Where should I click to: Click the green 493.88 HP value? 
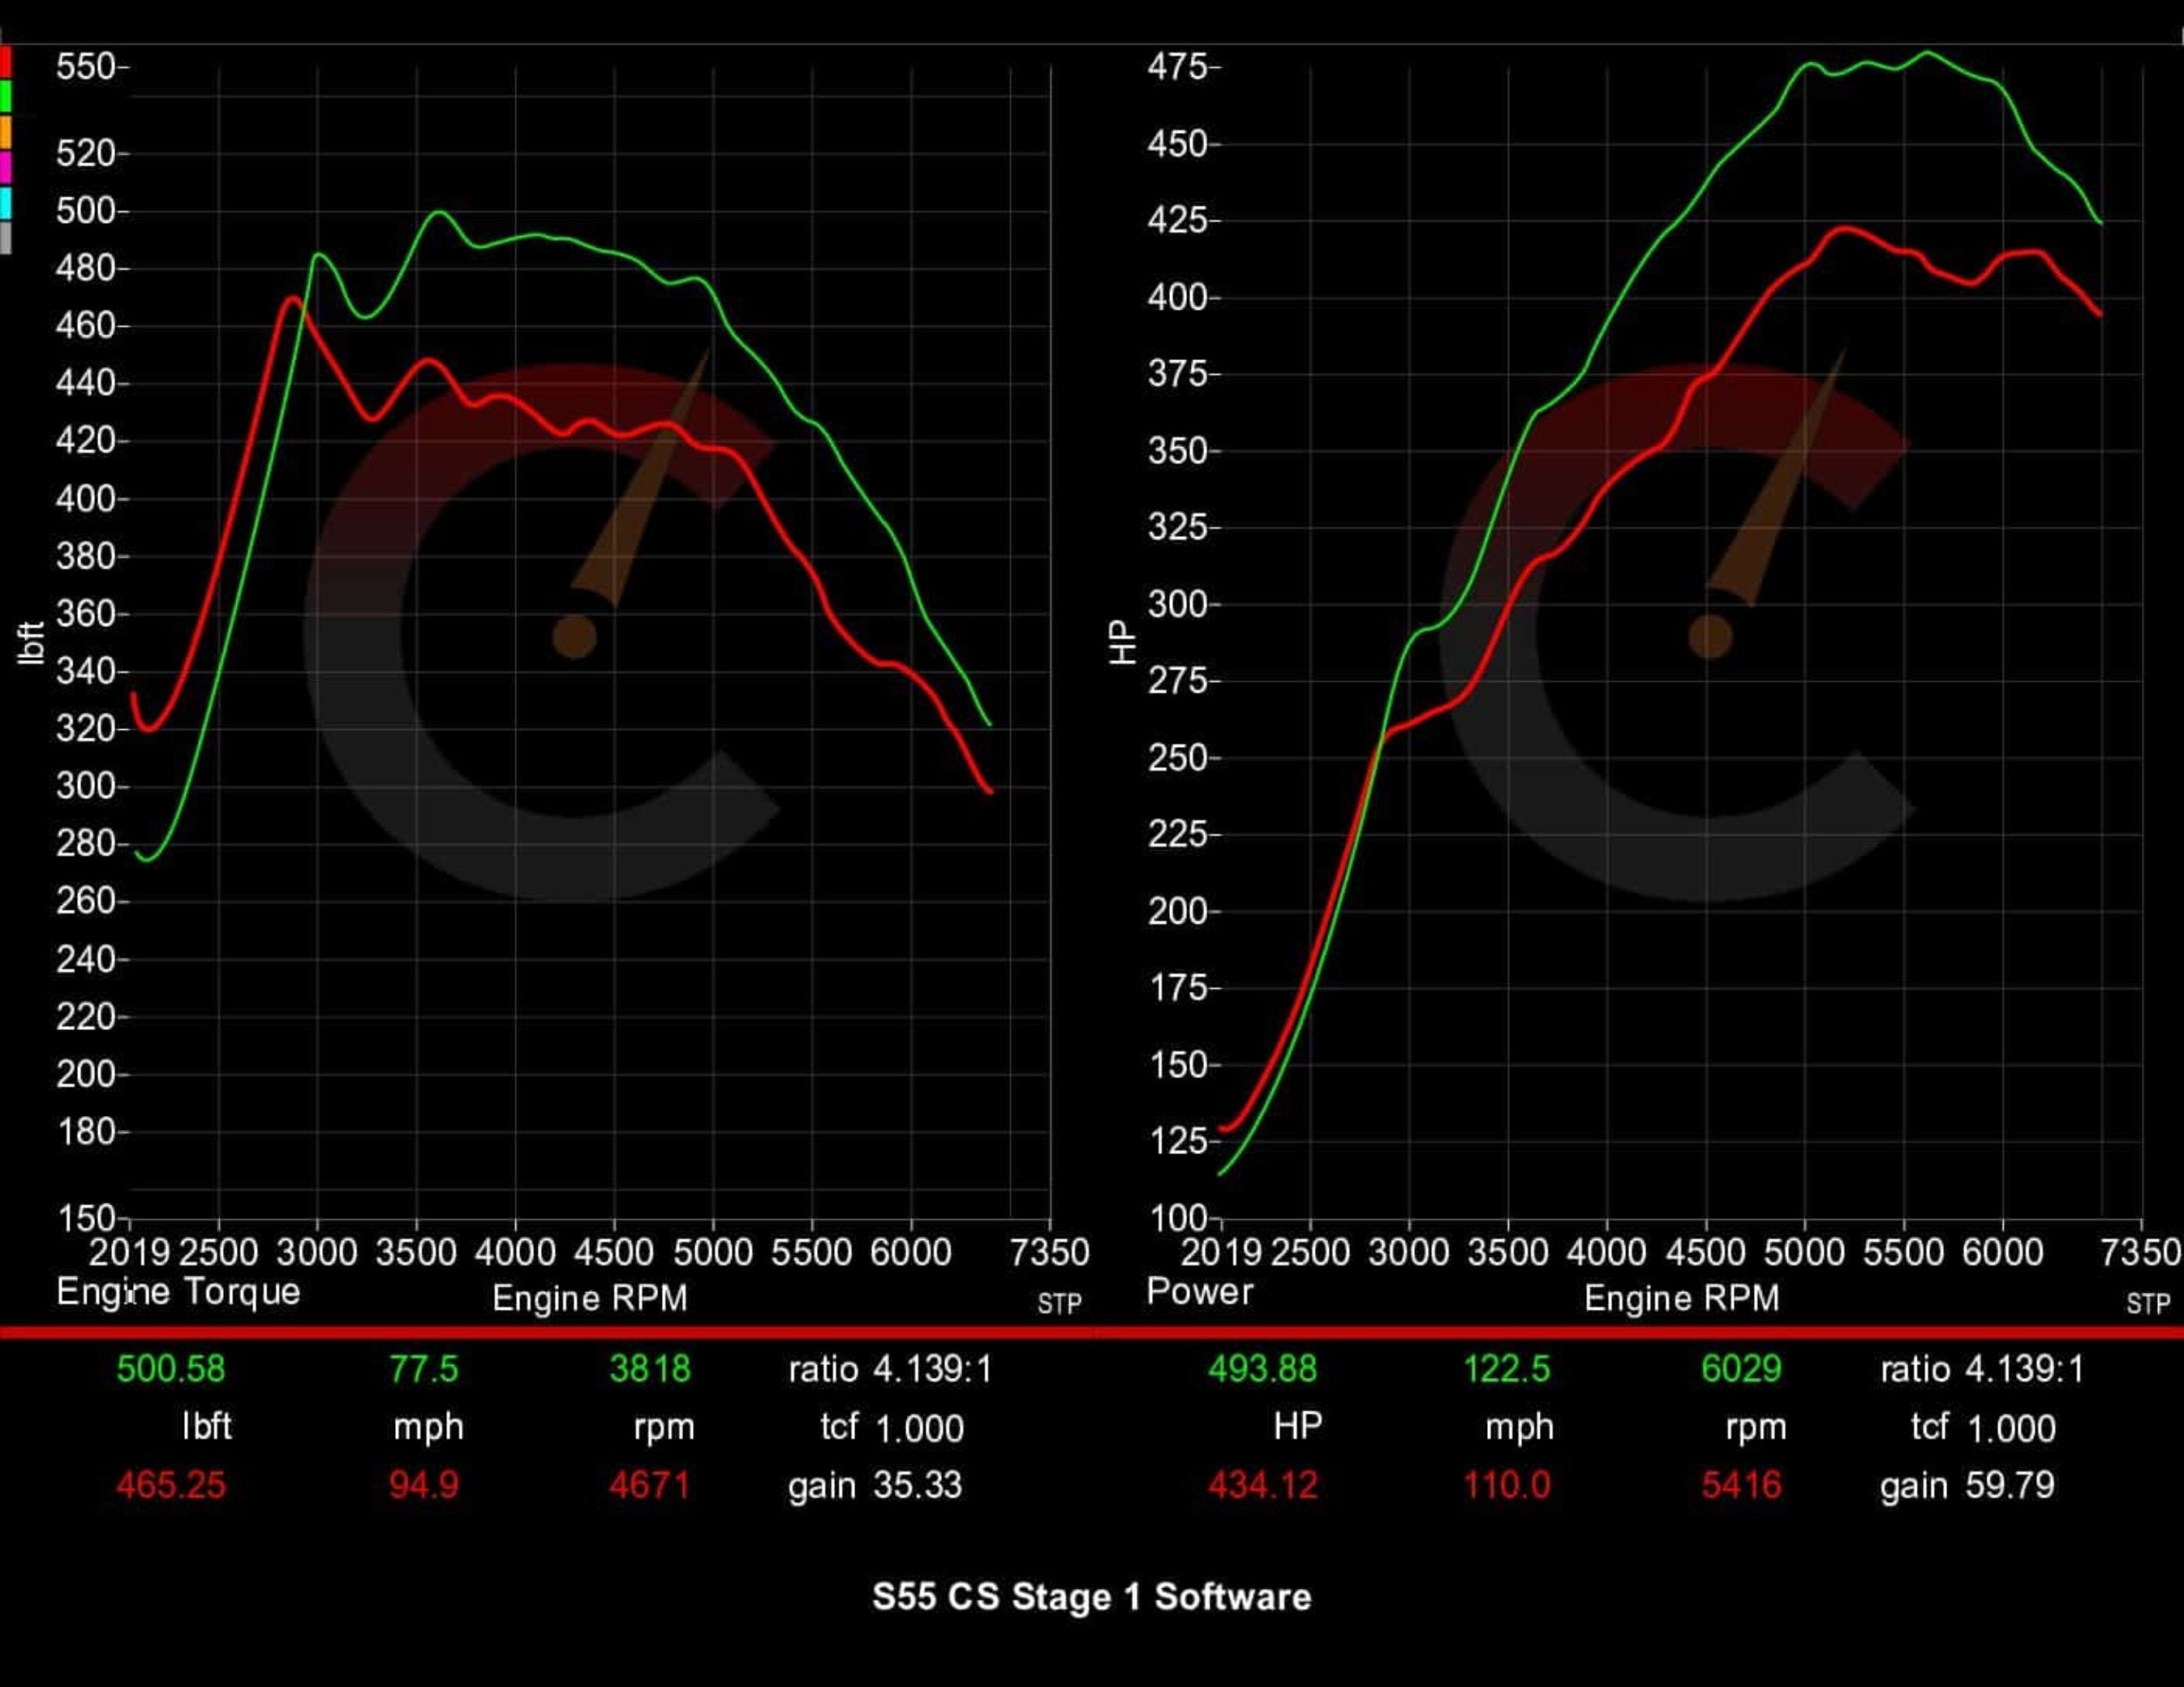click(x=1262, y=1368)
